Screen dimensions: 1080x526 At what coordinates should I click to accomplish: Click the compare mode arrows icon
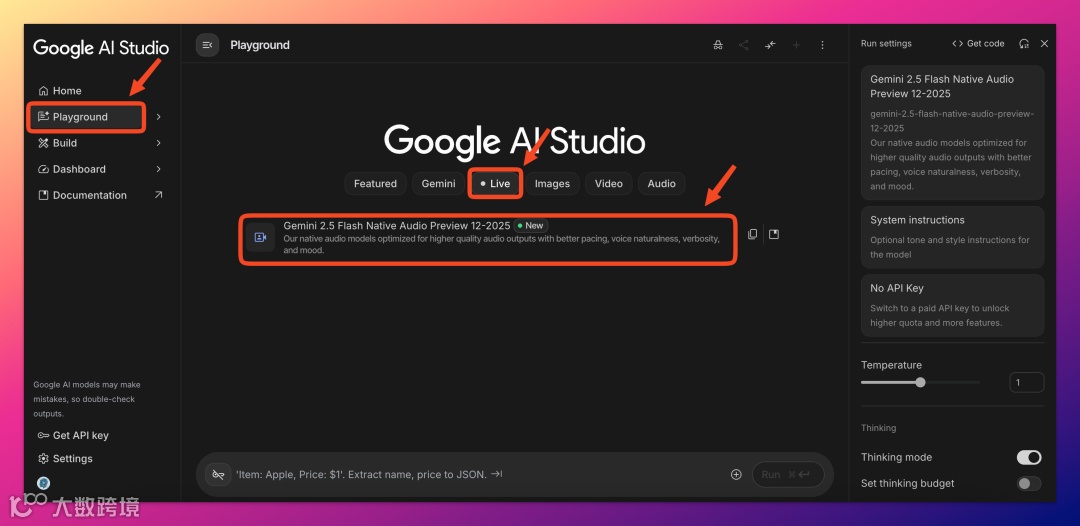point(770,45)
